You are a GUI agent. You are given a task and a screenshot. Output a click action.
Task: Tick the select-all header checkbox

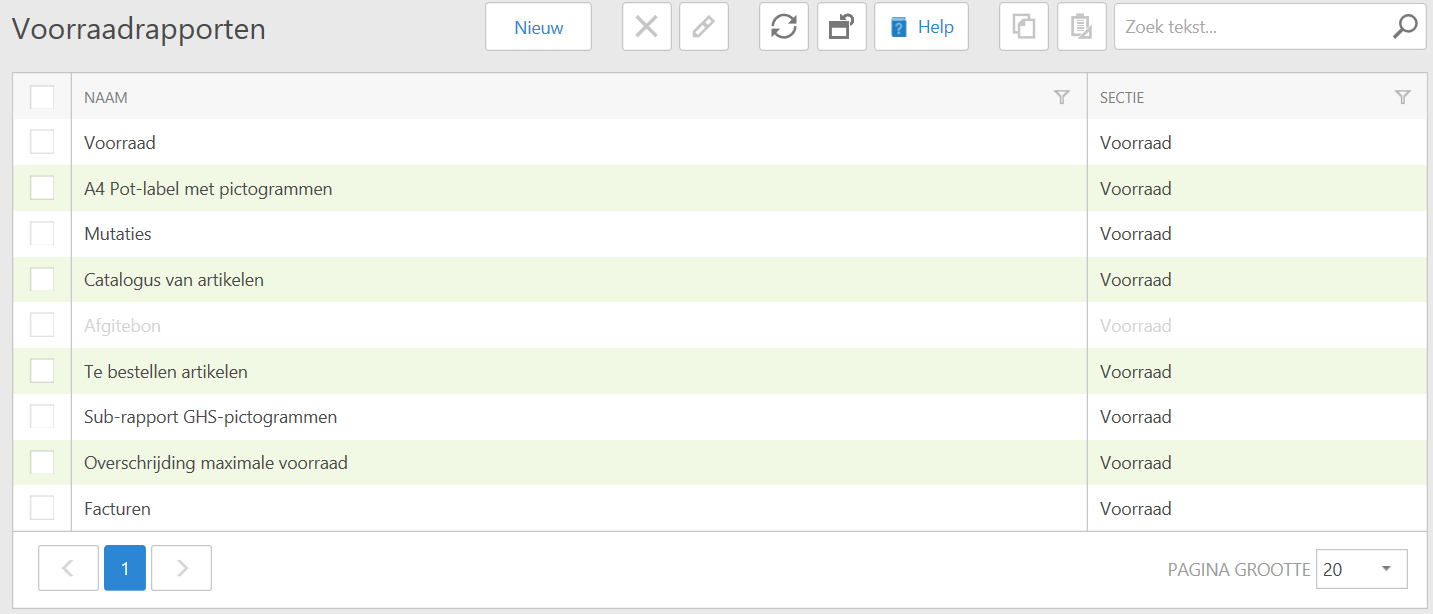pos(42,97)
